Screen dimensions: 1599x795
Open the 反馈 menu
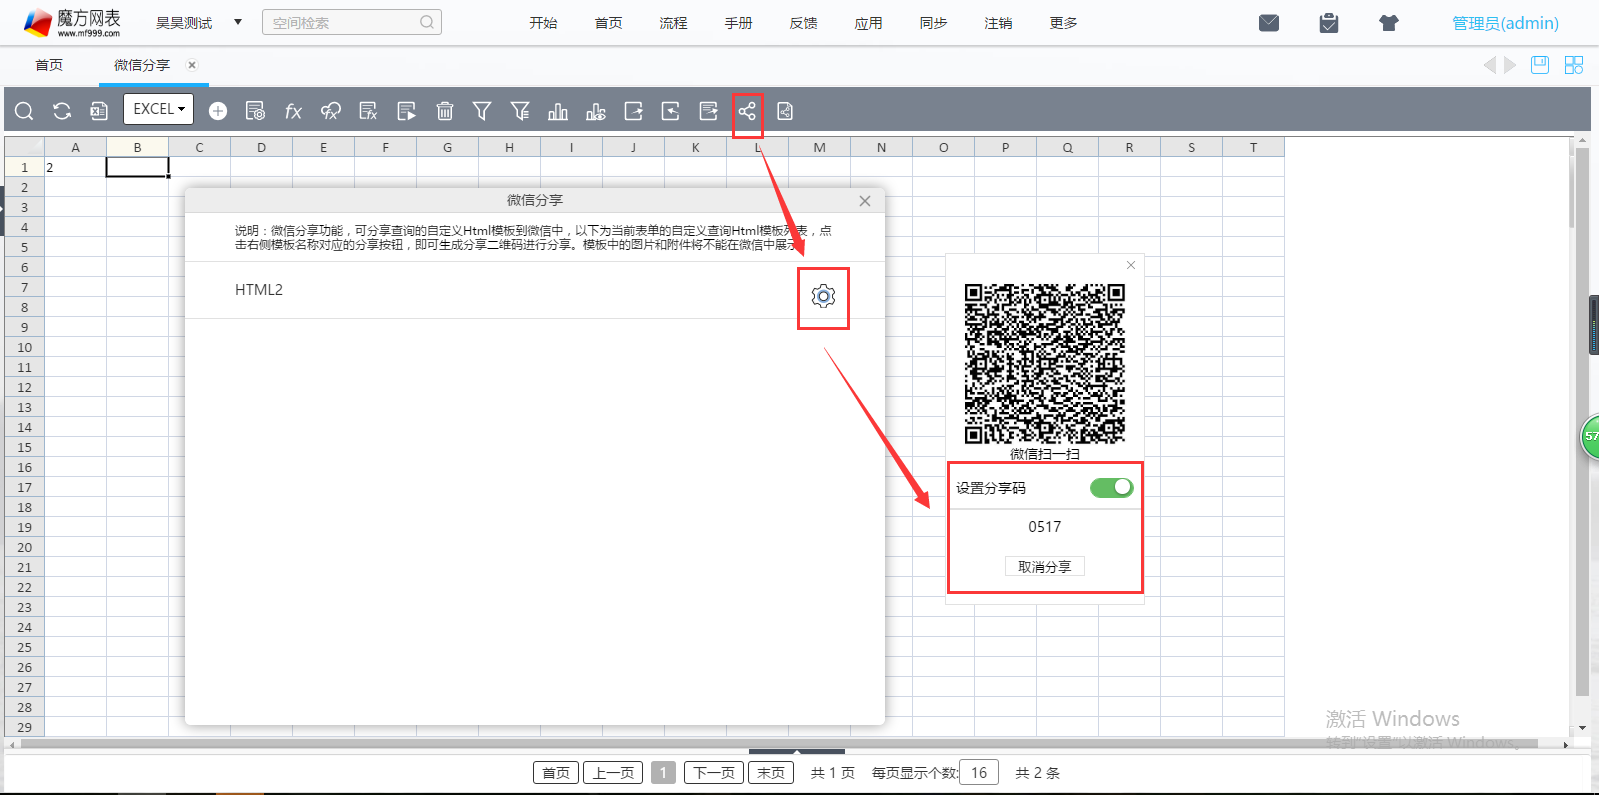(803, 23)
